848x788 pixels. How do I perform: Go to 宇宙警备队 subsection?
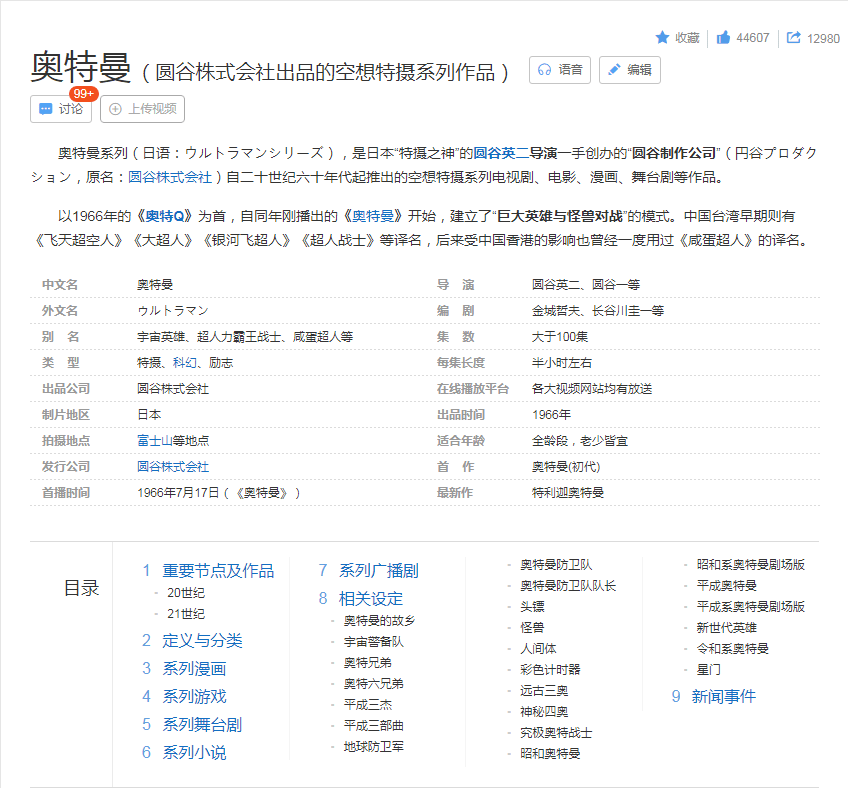pos(374,642)
